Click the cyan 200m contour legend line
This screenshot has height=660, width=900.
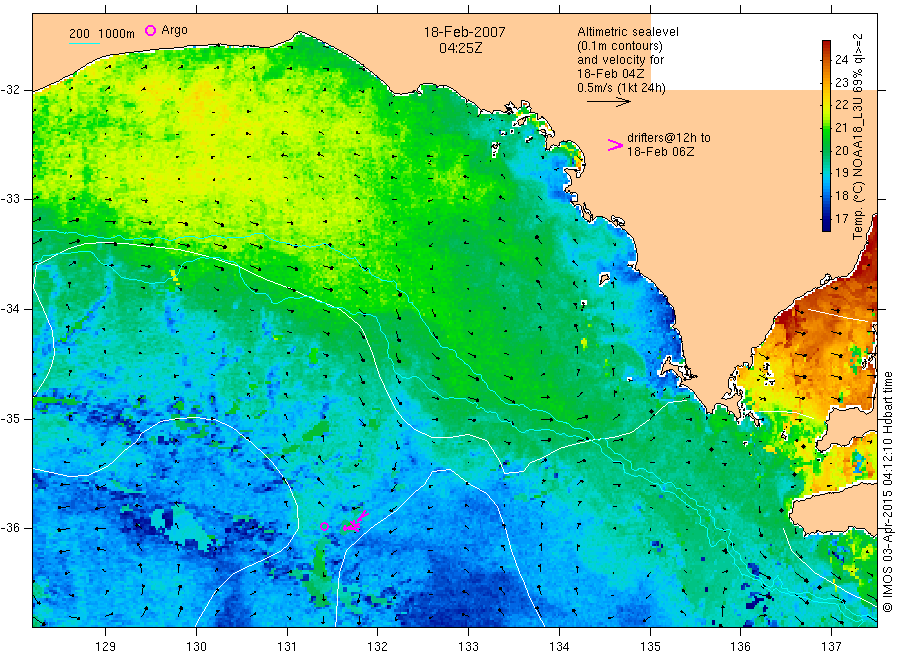[x=84, y=44]
